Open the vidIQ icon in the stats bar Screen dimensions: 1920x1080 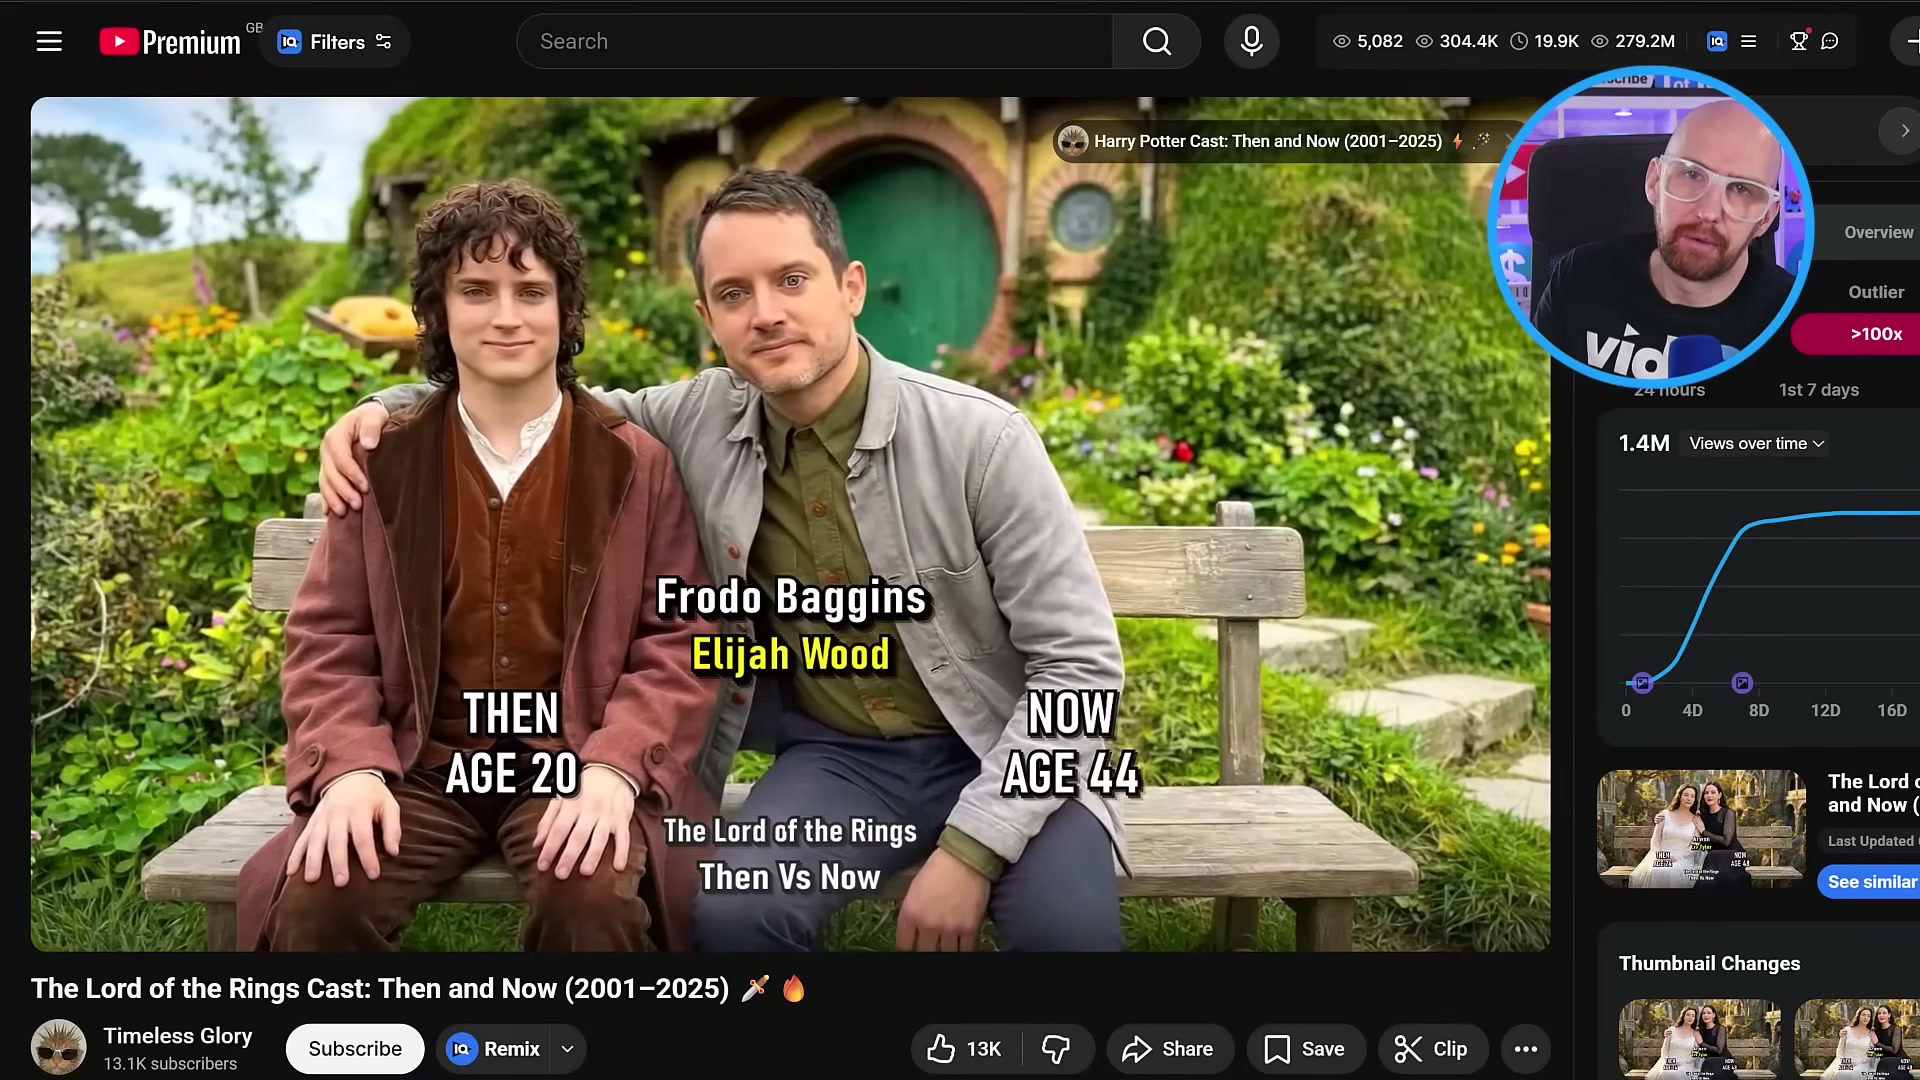point(1717,41)
